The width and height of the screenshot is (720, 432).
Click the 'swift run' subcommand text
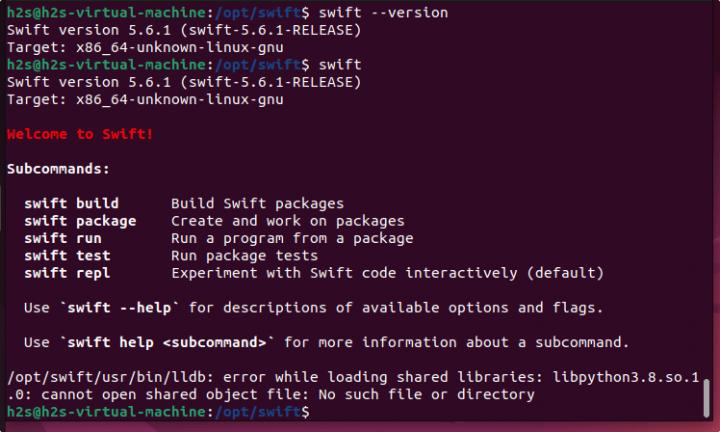62,238
